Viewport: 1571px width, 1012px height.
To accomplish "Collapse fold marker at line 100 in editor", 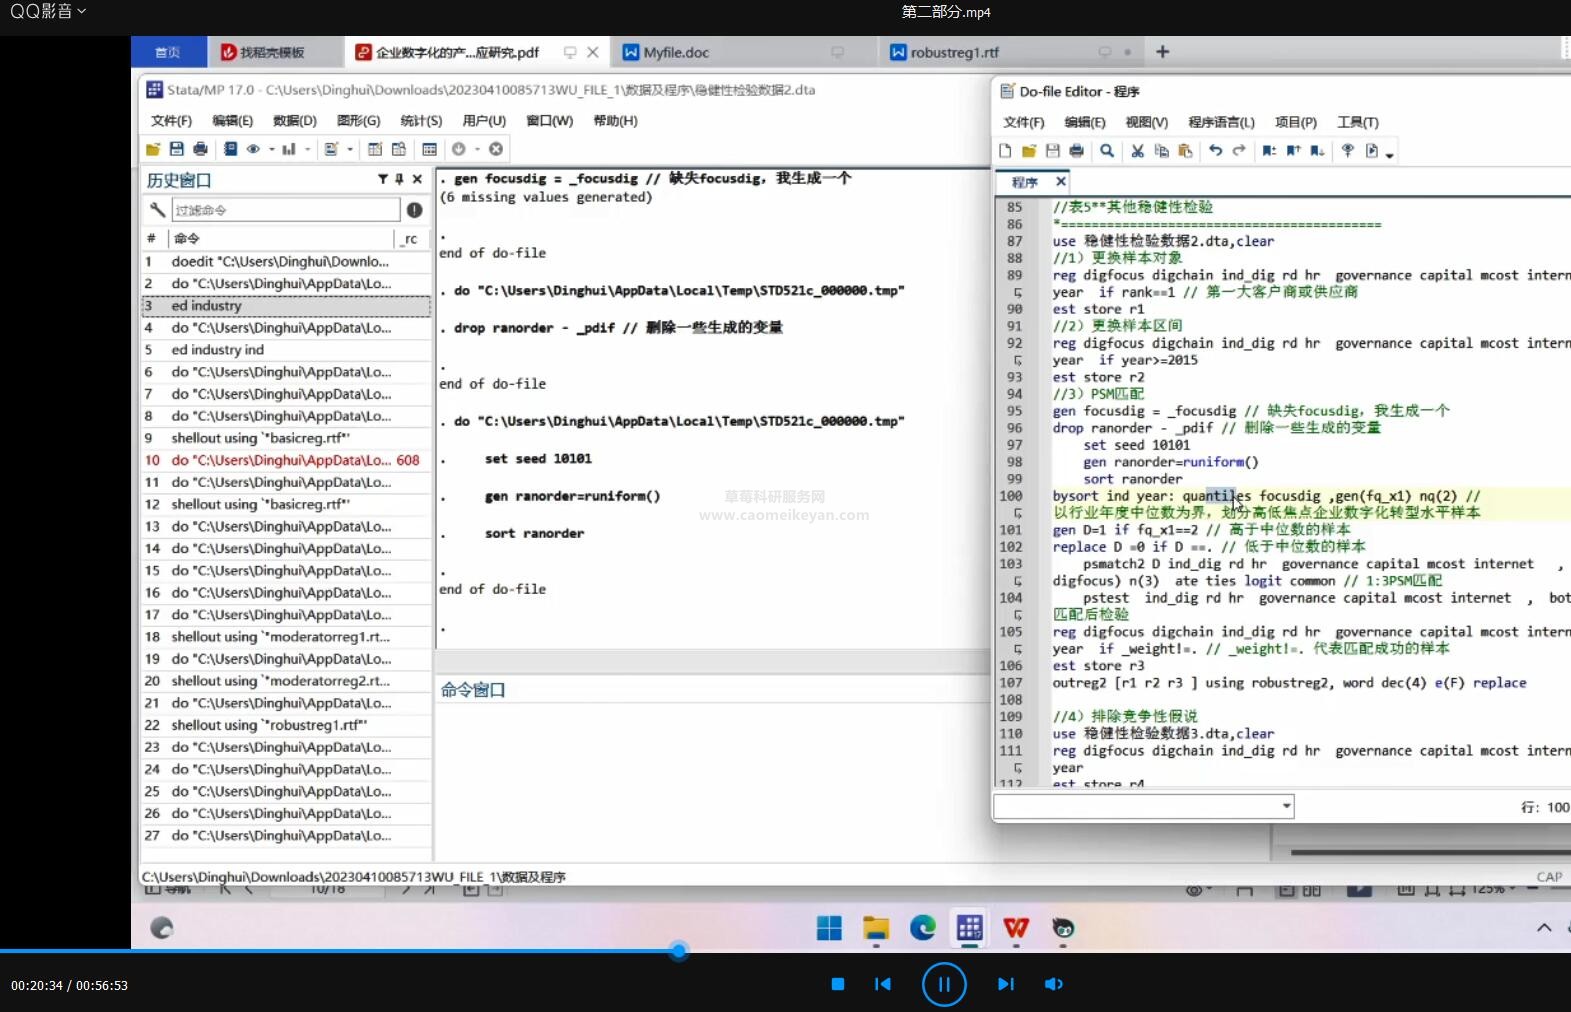I will (x=1017, y=512).
